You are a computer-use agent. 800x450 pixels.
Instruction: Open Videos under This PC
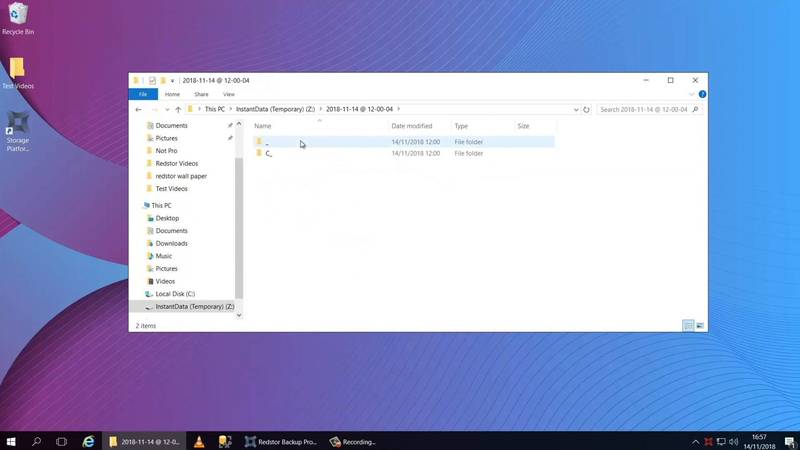tap(165, 282)
